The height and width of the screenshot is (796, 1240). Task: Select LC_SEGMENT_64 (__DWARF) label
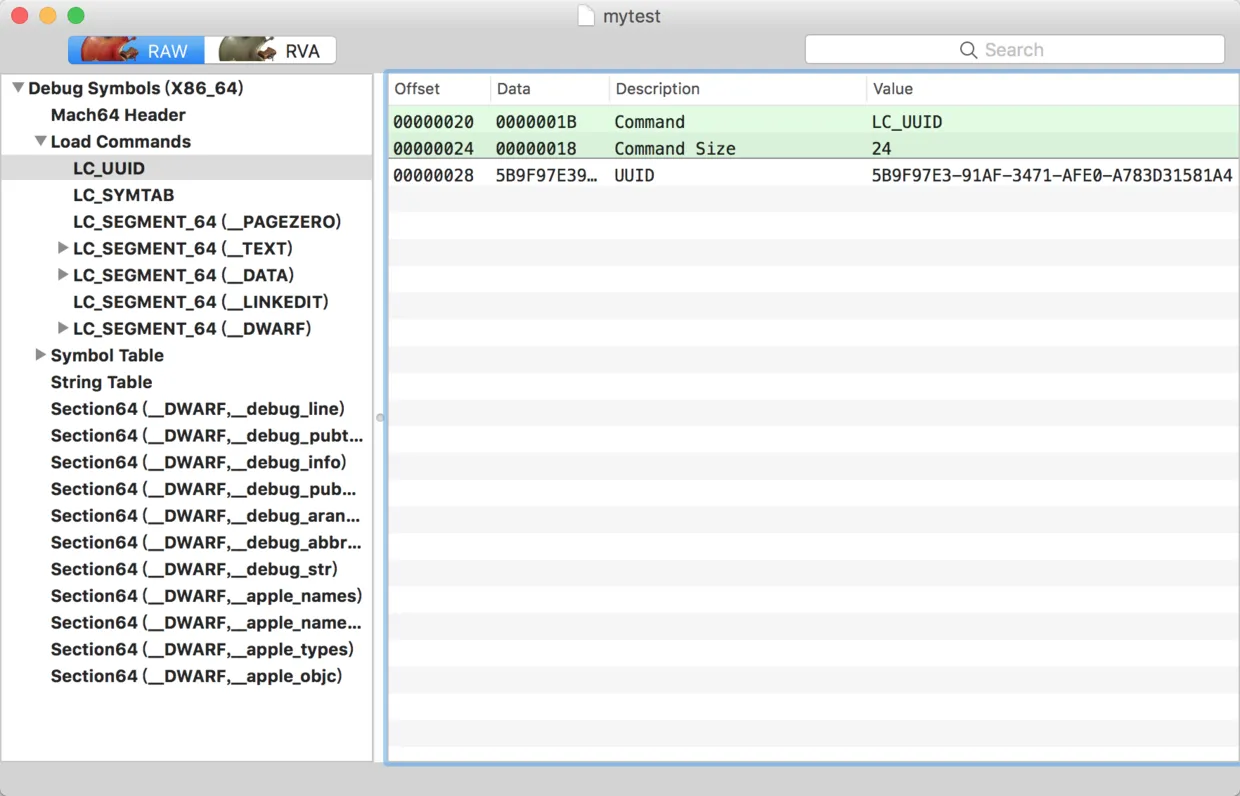pos(192,328)
